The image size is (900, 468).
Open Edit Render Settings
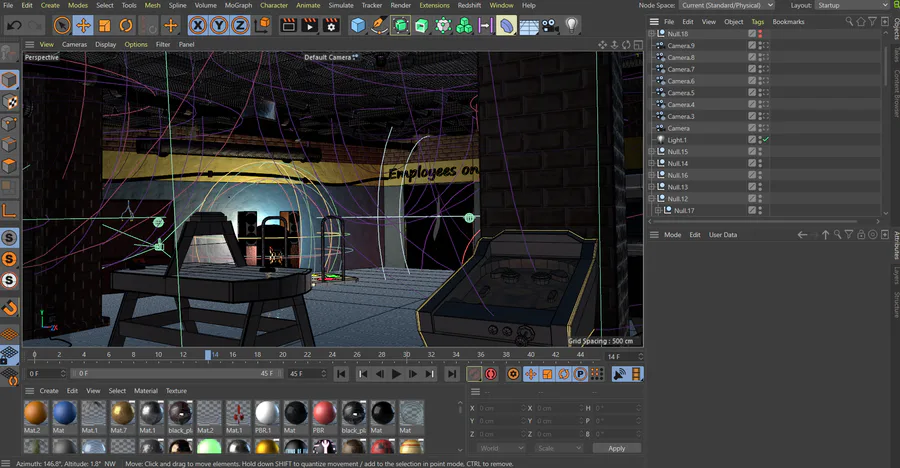[x=331, y=25]
